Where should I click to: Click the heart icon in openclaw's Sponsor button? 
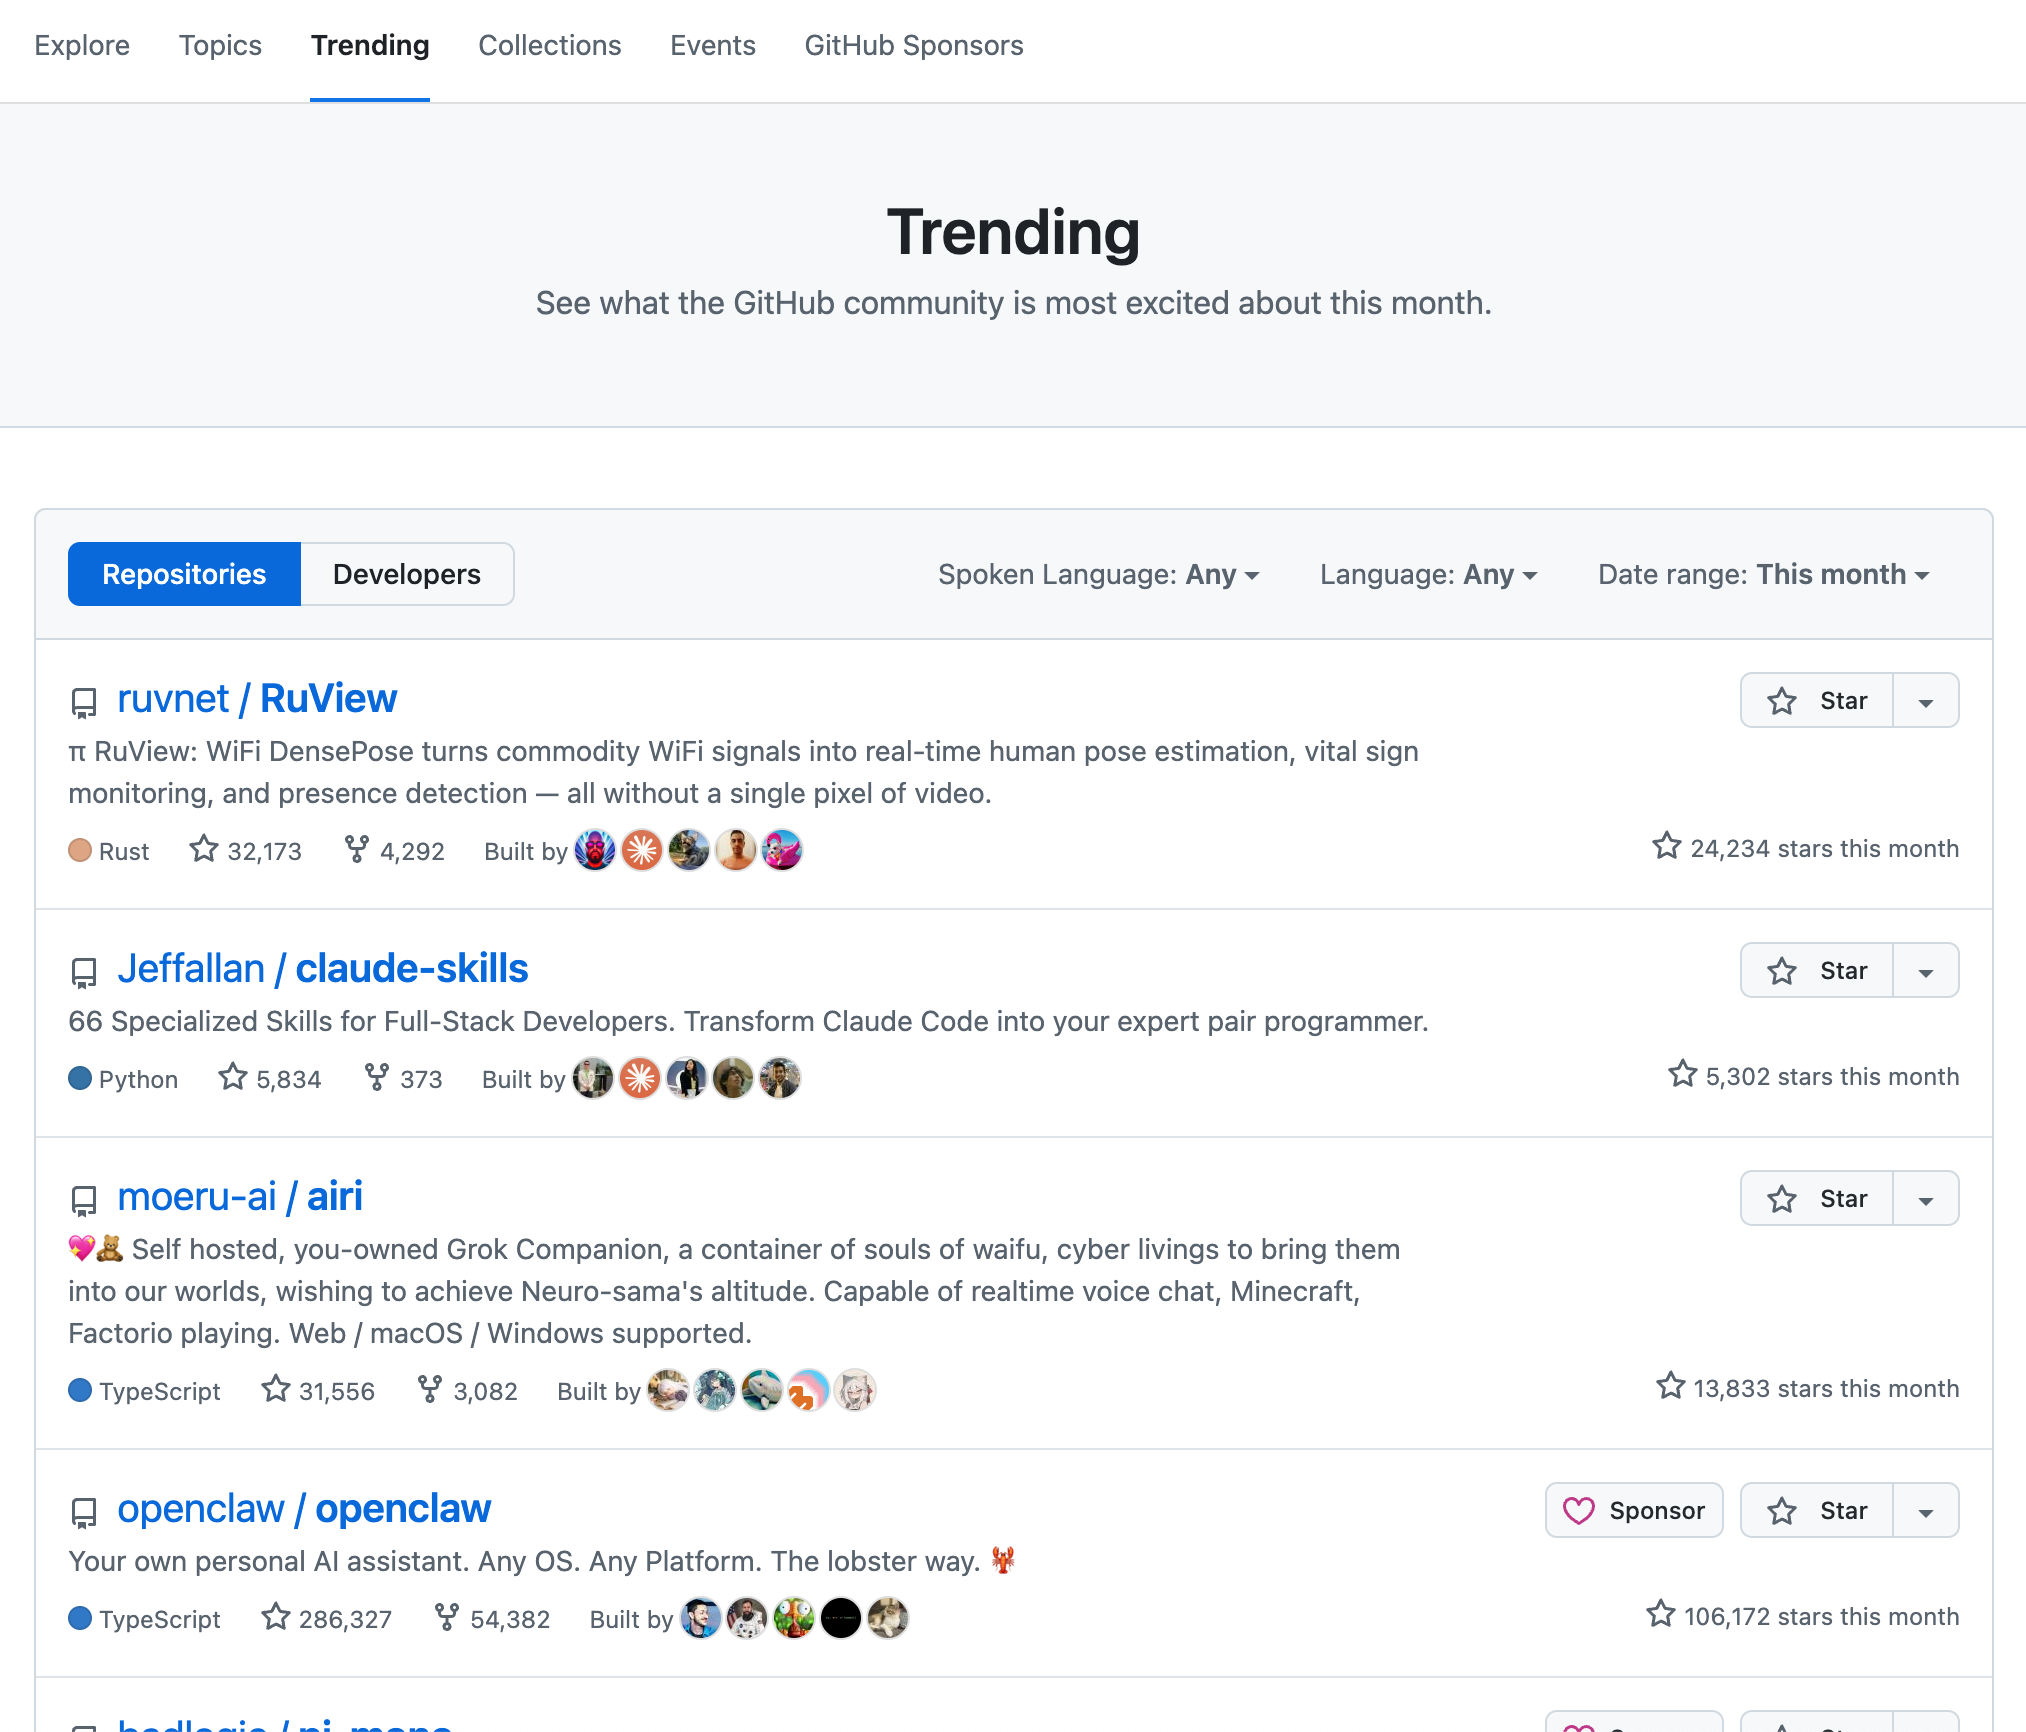click(1580, 1510)
